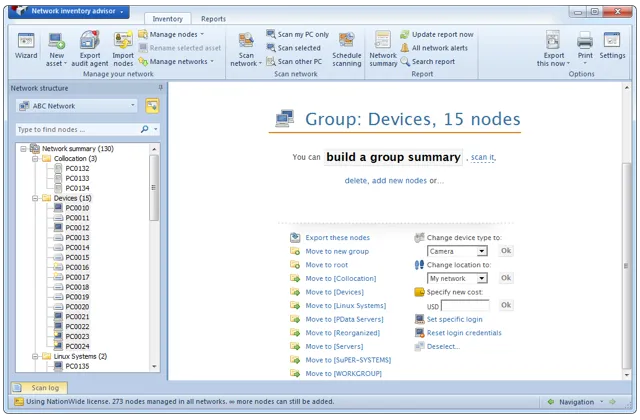Choose Scan other PC
640x420 pixels.
click(x=294, y=61)
